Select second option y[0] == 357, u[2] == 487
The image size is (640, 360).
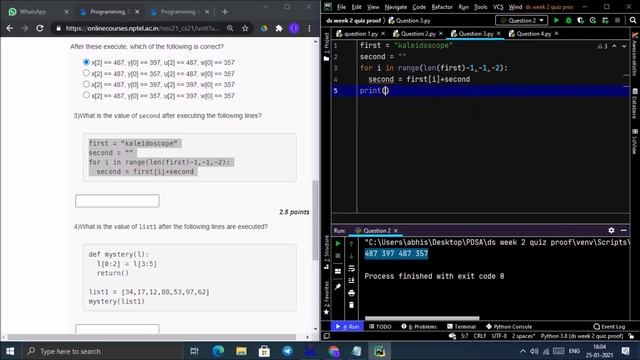tap(86, 73)
